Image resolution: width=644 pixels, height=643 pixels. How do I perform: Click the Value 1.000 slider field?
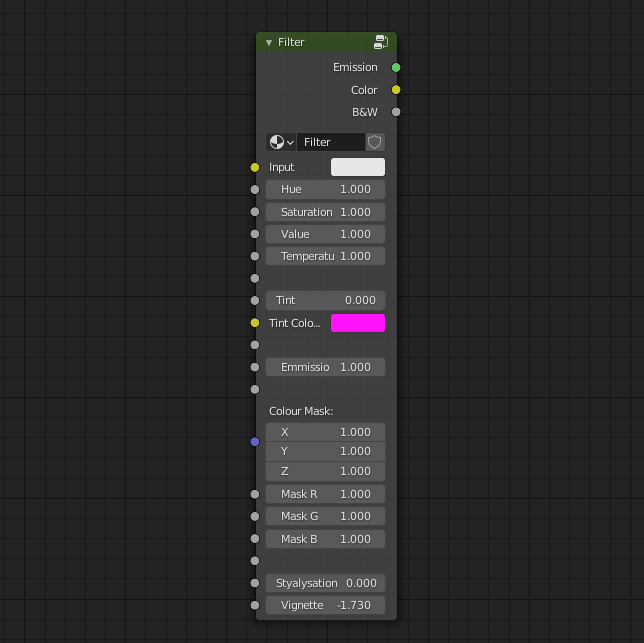click(x=325, y=234)
